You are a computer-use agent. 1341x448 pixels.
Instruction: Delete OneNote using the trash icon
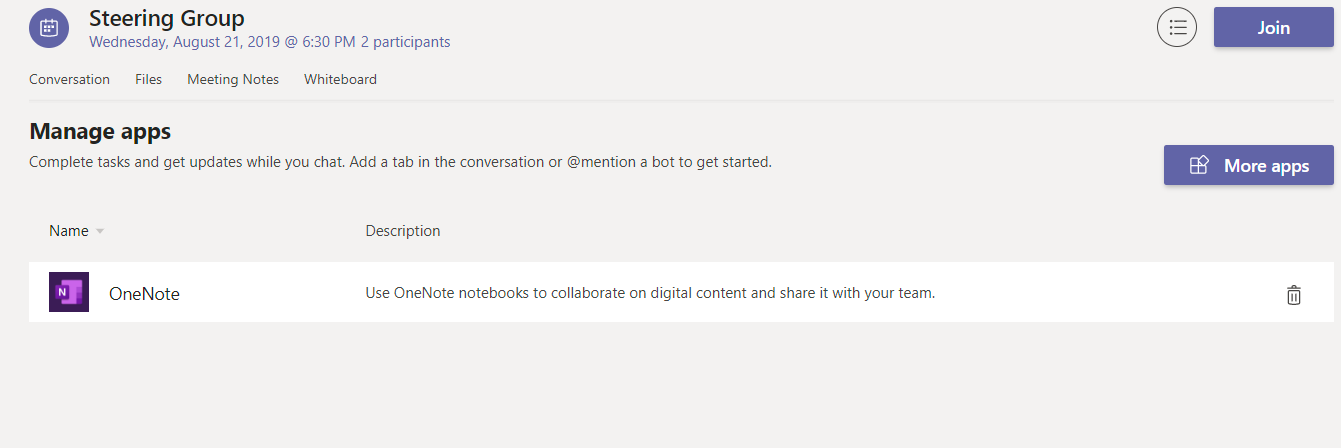[x=1294, y=294]
